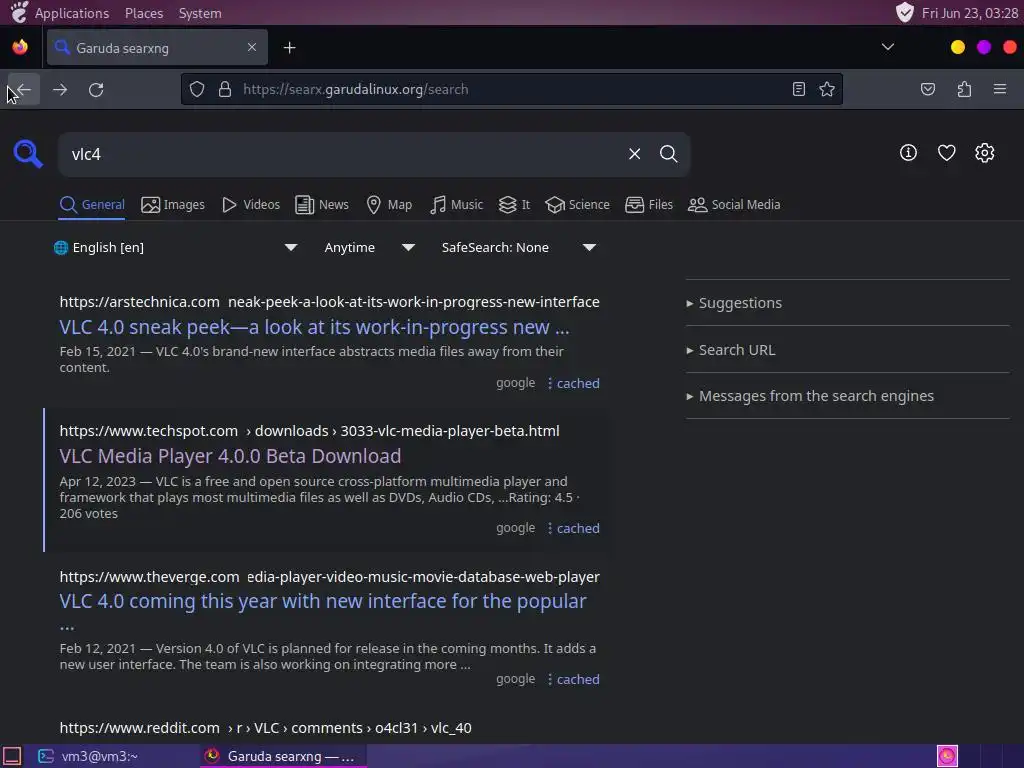Toggle reader view icon in address bar

tap(799, 89)
